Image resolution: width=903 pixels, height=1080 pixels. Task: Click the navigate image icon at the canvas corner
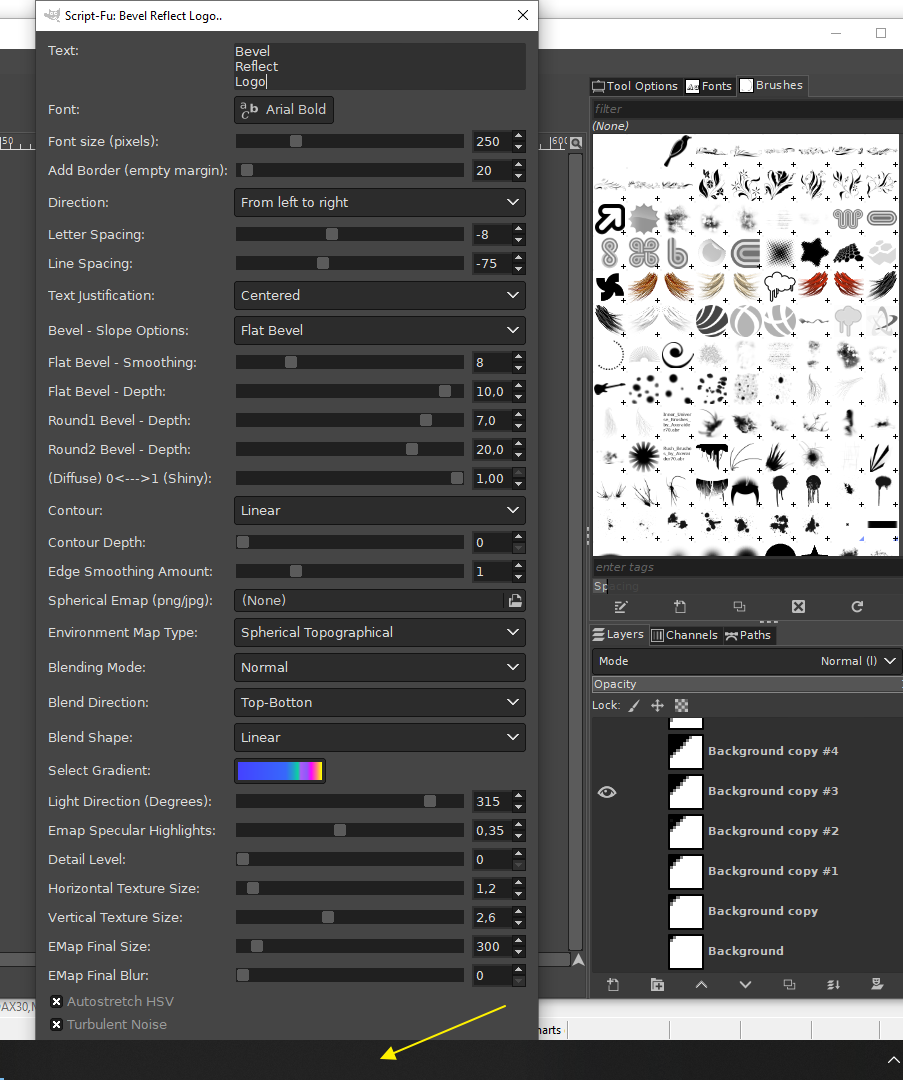click(x=579, y=959)
